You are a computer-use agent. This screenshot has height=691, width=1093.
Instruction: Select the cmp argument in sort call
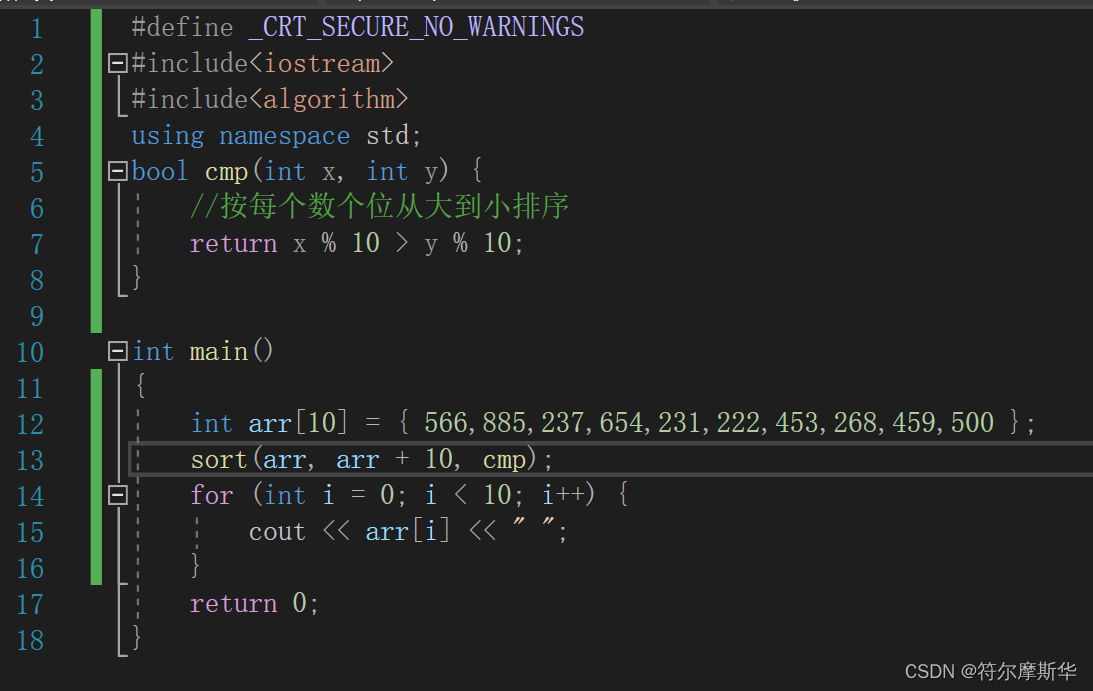[505, 458]
